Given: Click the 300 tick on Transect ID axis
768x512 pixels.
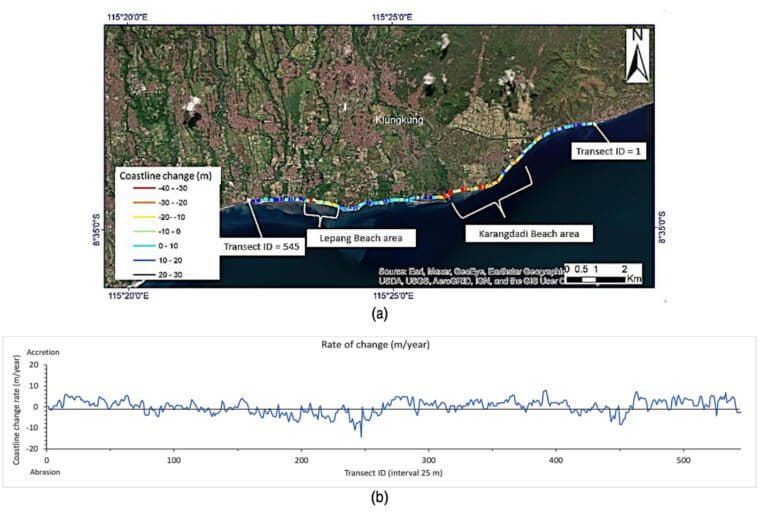Looking at the screenshot, I should pos(429,460).
